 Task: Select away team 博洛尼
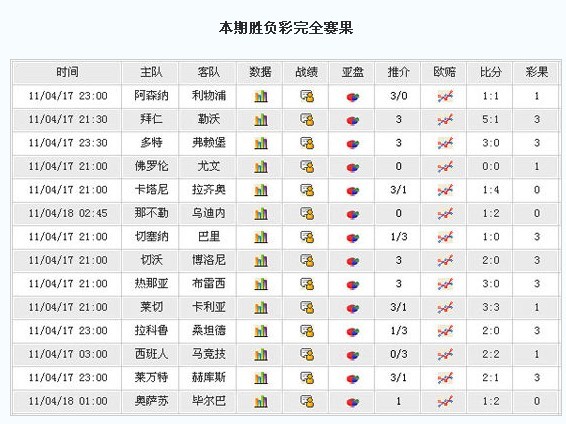(209, 260)
